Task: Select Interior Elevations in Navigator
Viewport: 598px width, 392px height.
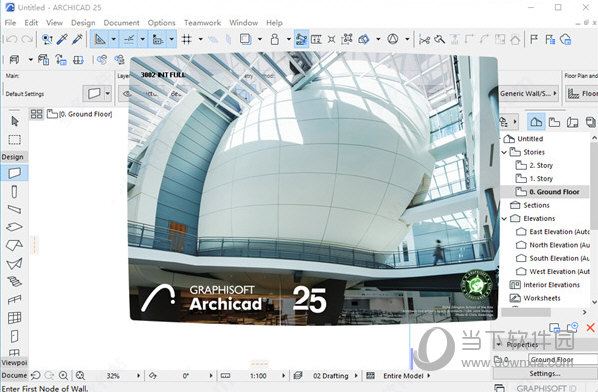Action: [x=545, y=285]
